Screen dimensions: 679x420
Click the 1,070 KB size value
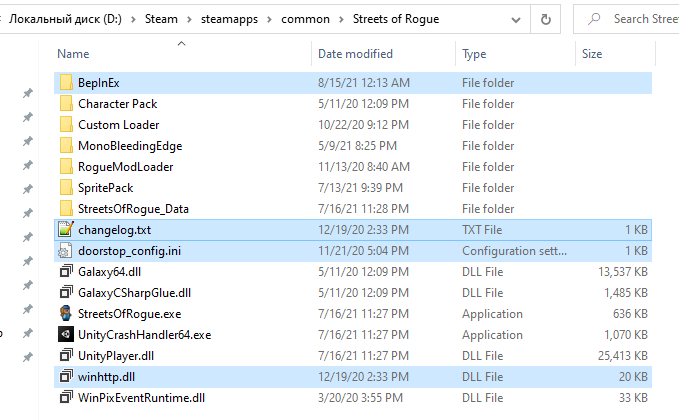coord(626,335)
